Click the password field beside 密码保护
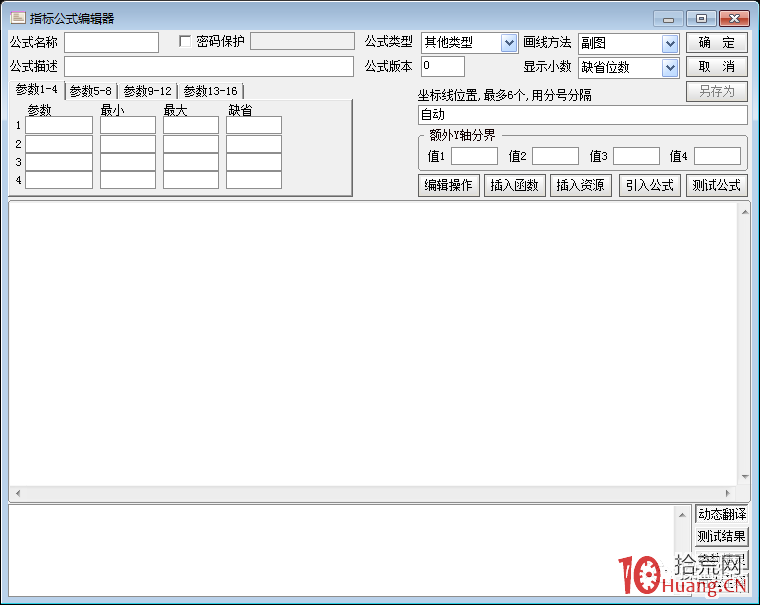This screenshot has width=760, height=605. 302,41
